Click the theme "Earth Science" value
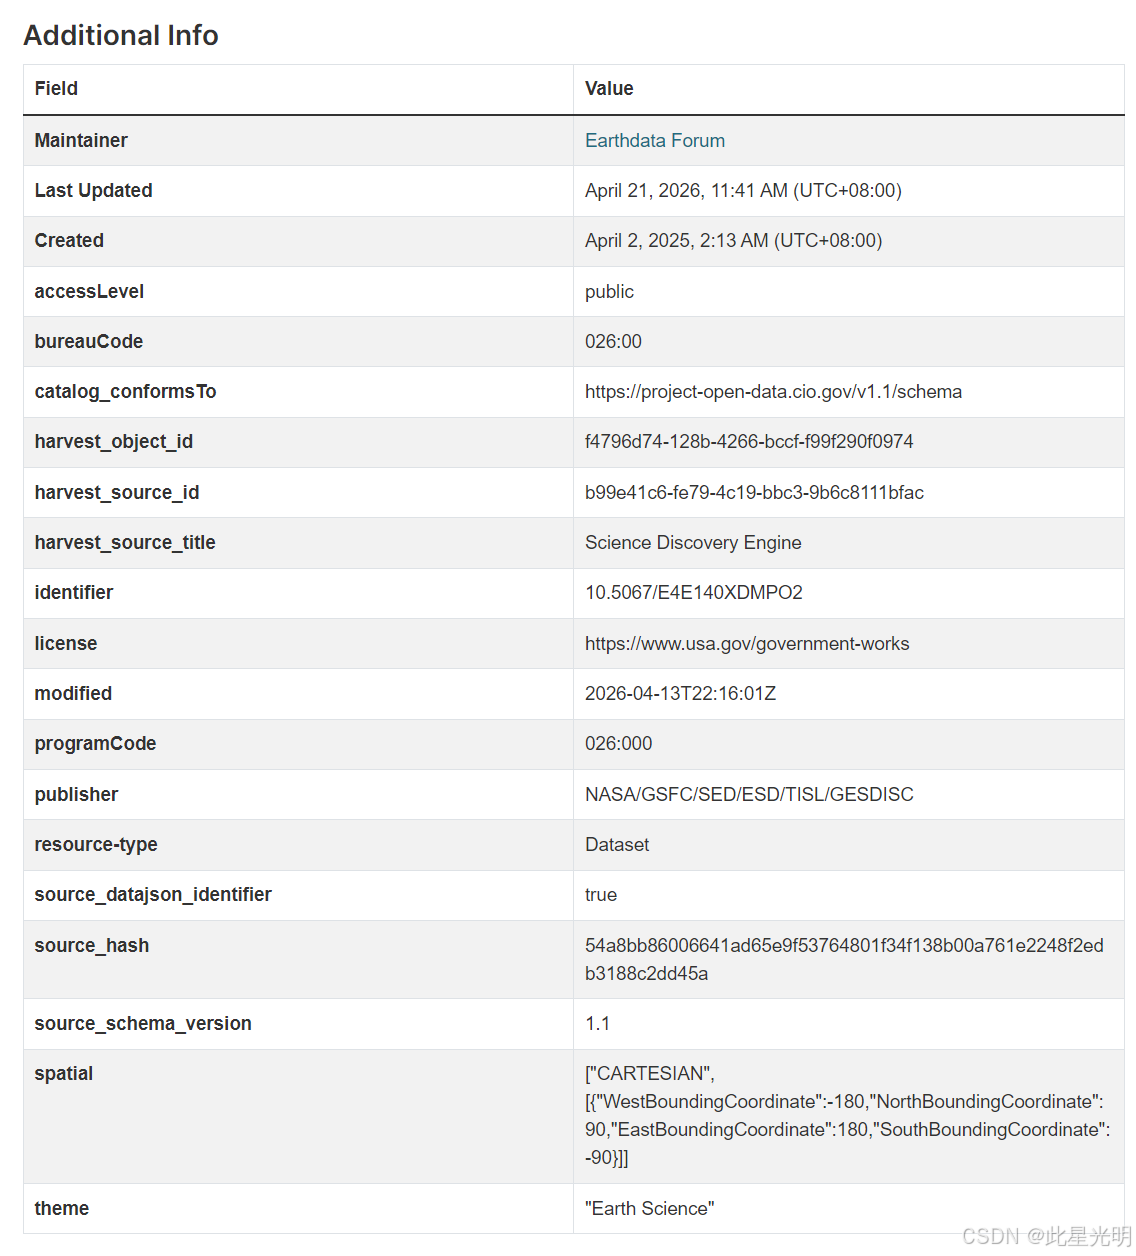1136x1256 pixels. (x=649, y=1209)
